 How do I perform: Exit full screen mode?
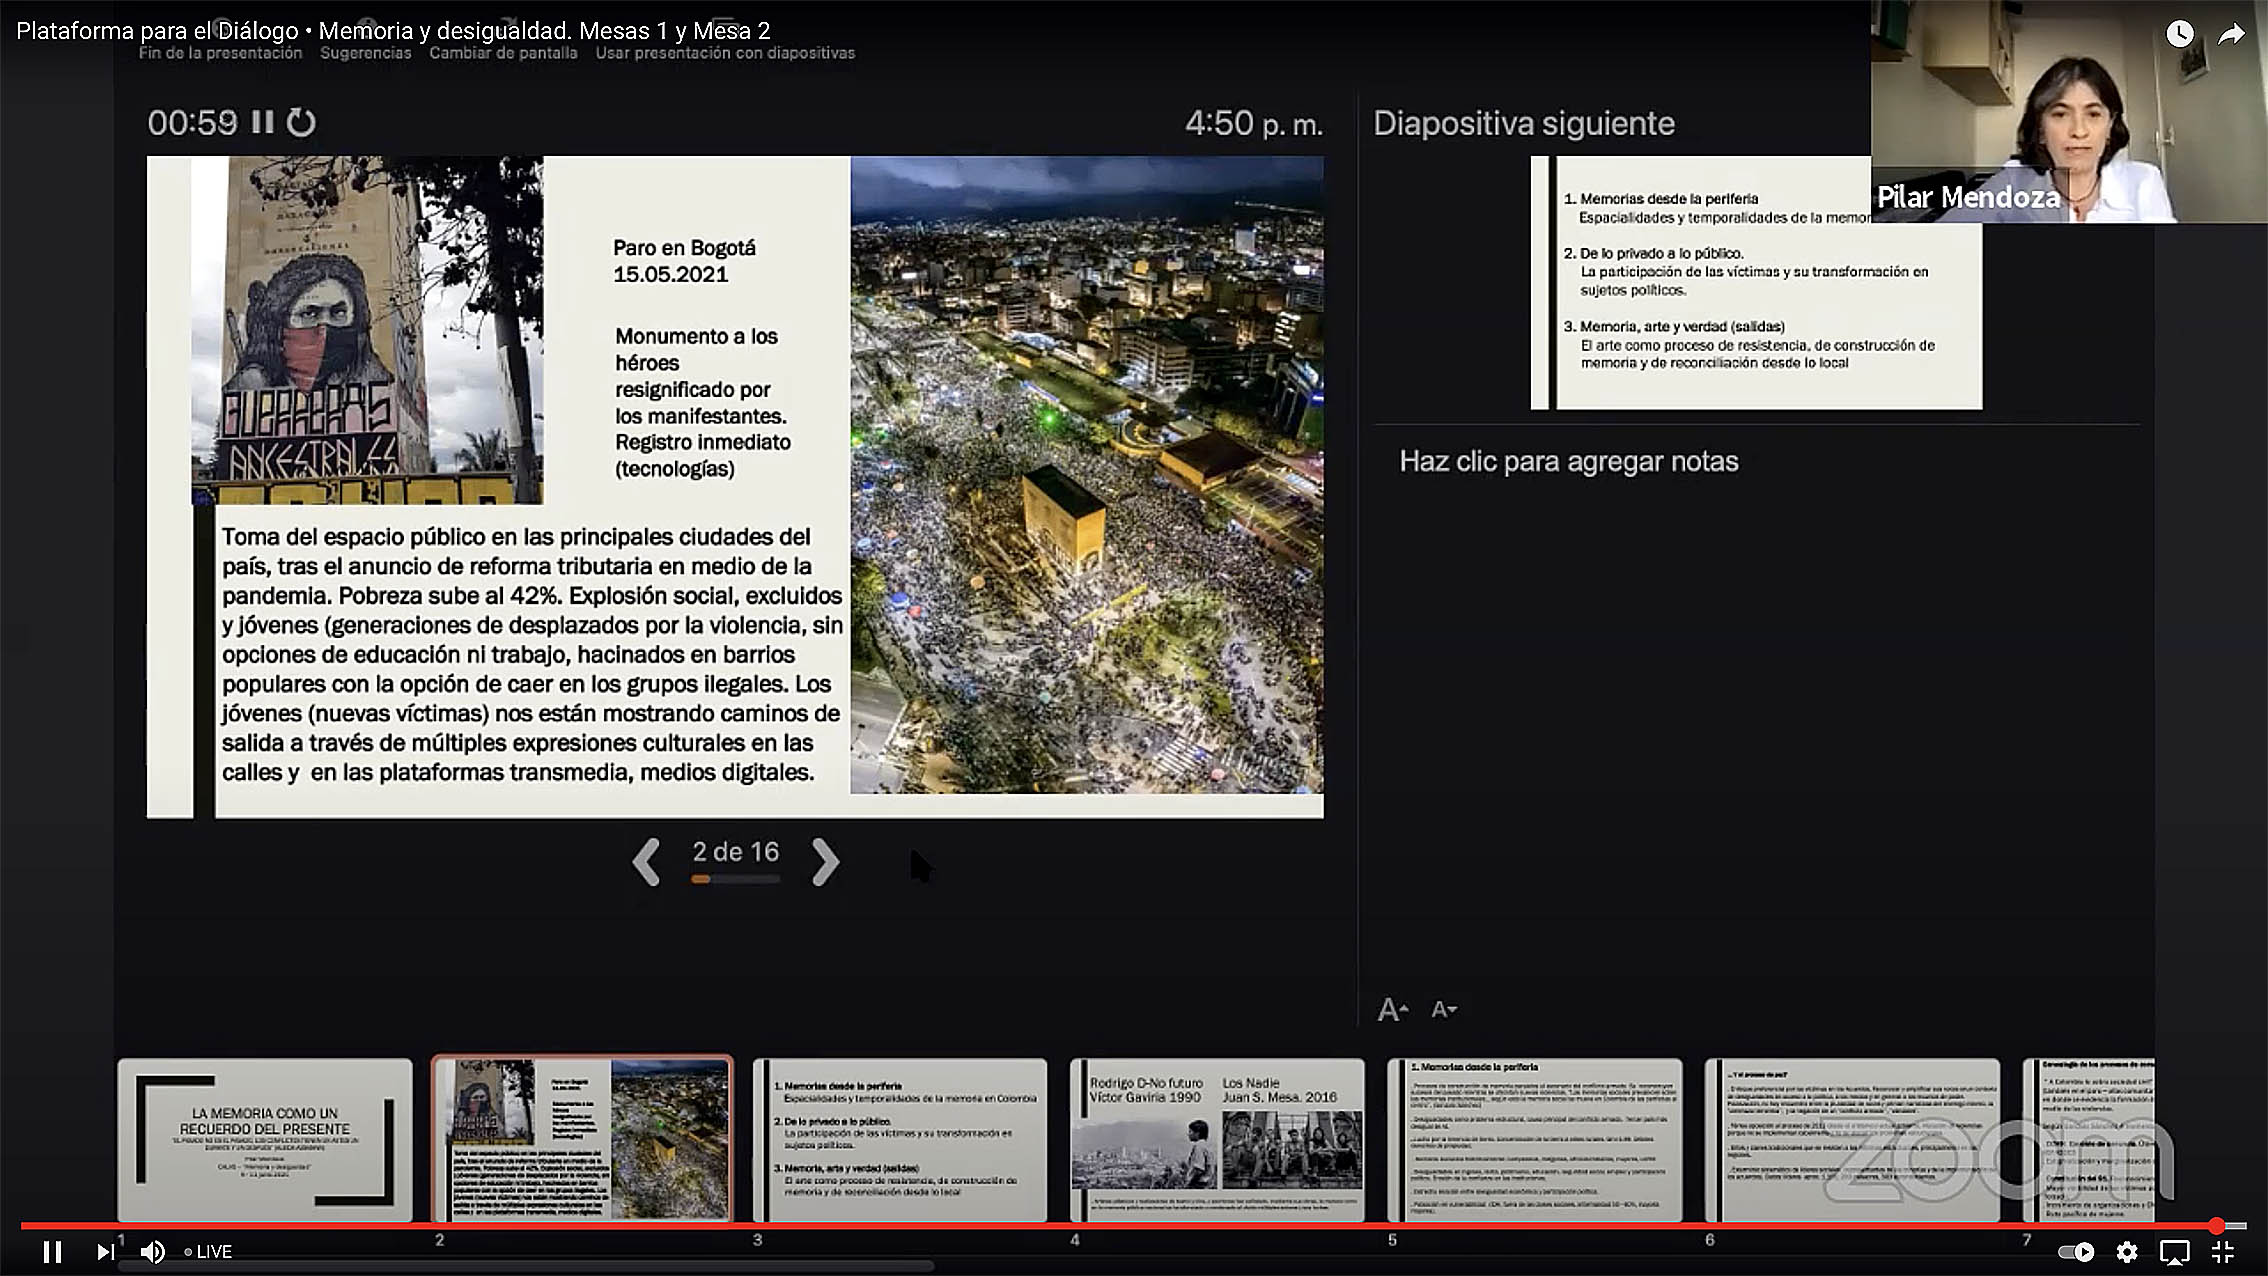pos(2222,1252)
